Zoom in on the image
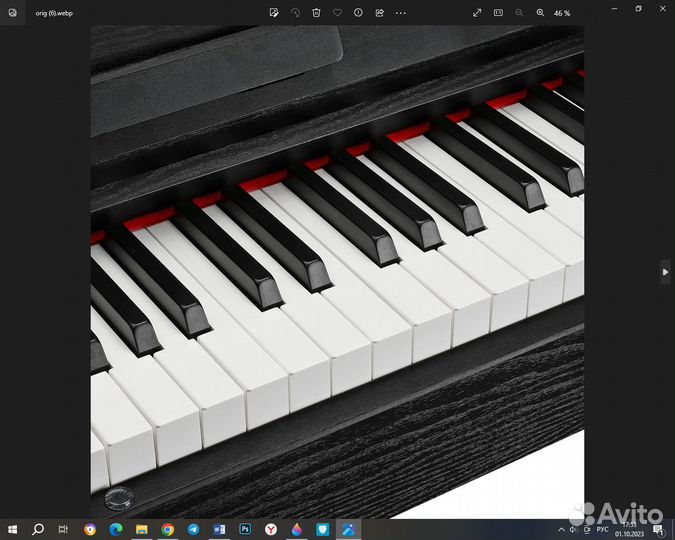This screenshot has height=540, width=675. pyautogui.click(x=540, y=13)
